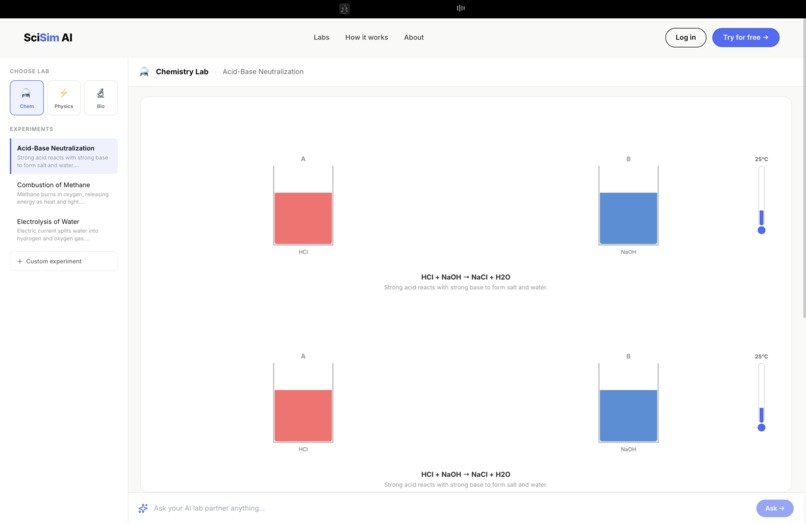This screenshot has width=806, height=524.
Task: Click the top bar audio bars icon
Action: tap(461, 8)
